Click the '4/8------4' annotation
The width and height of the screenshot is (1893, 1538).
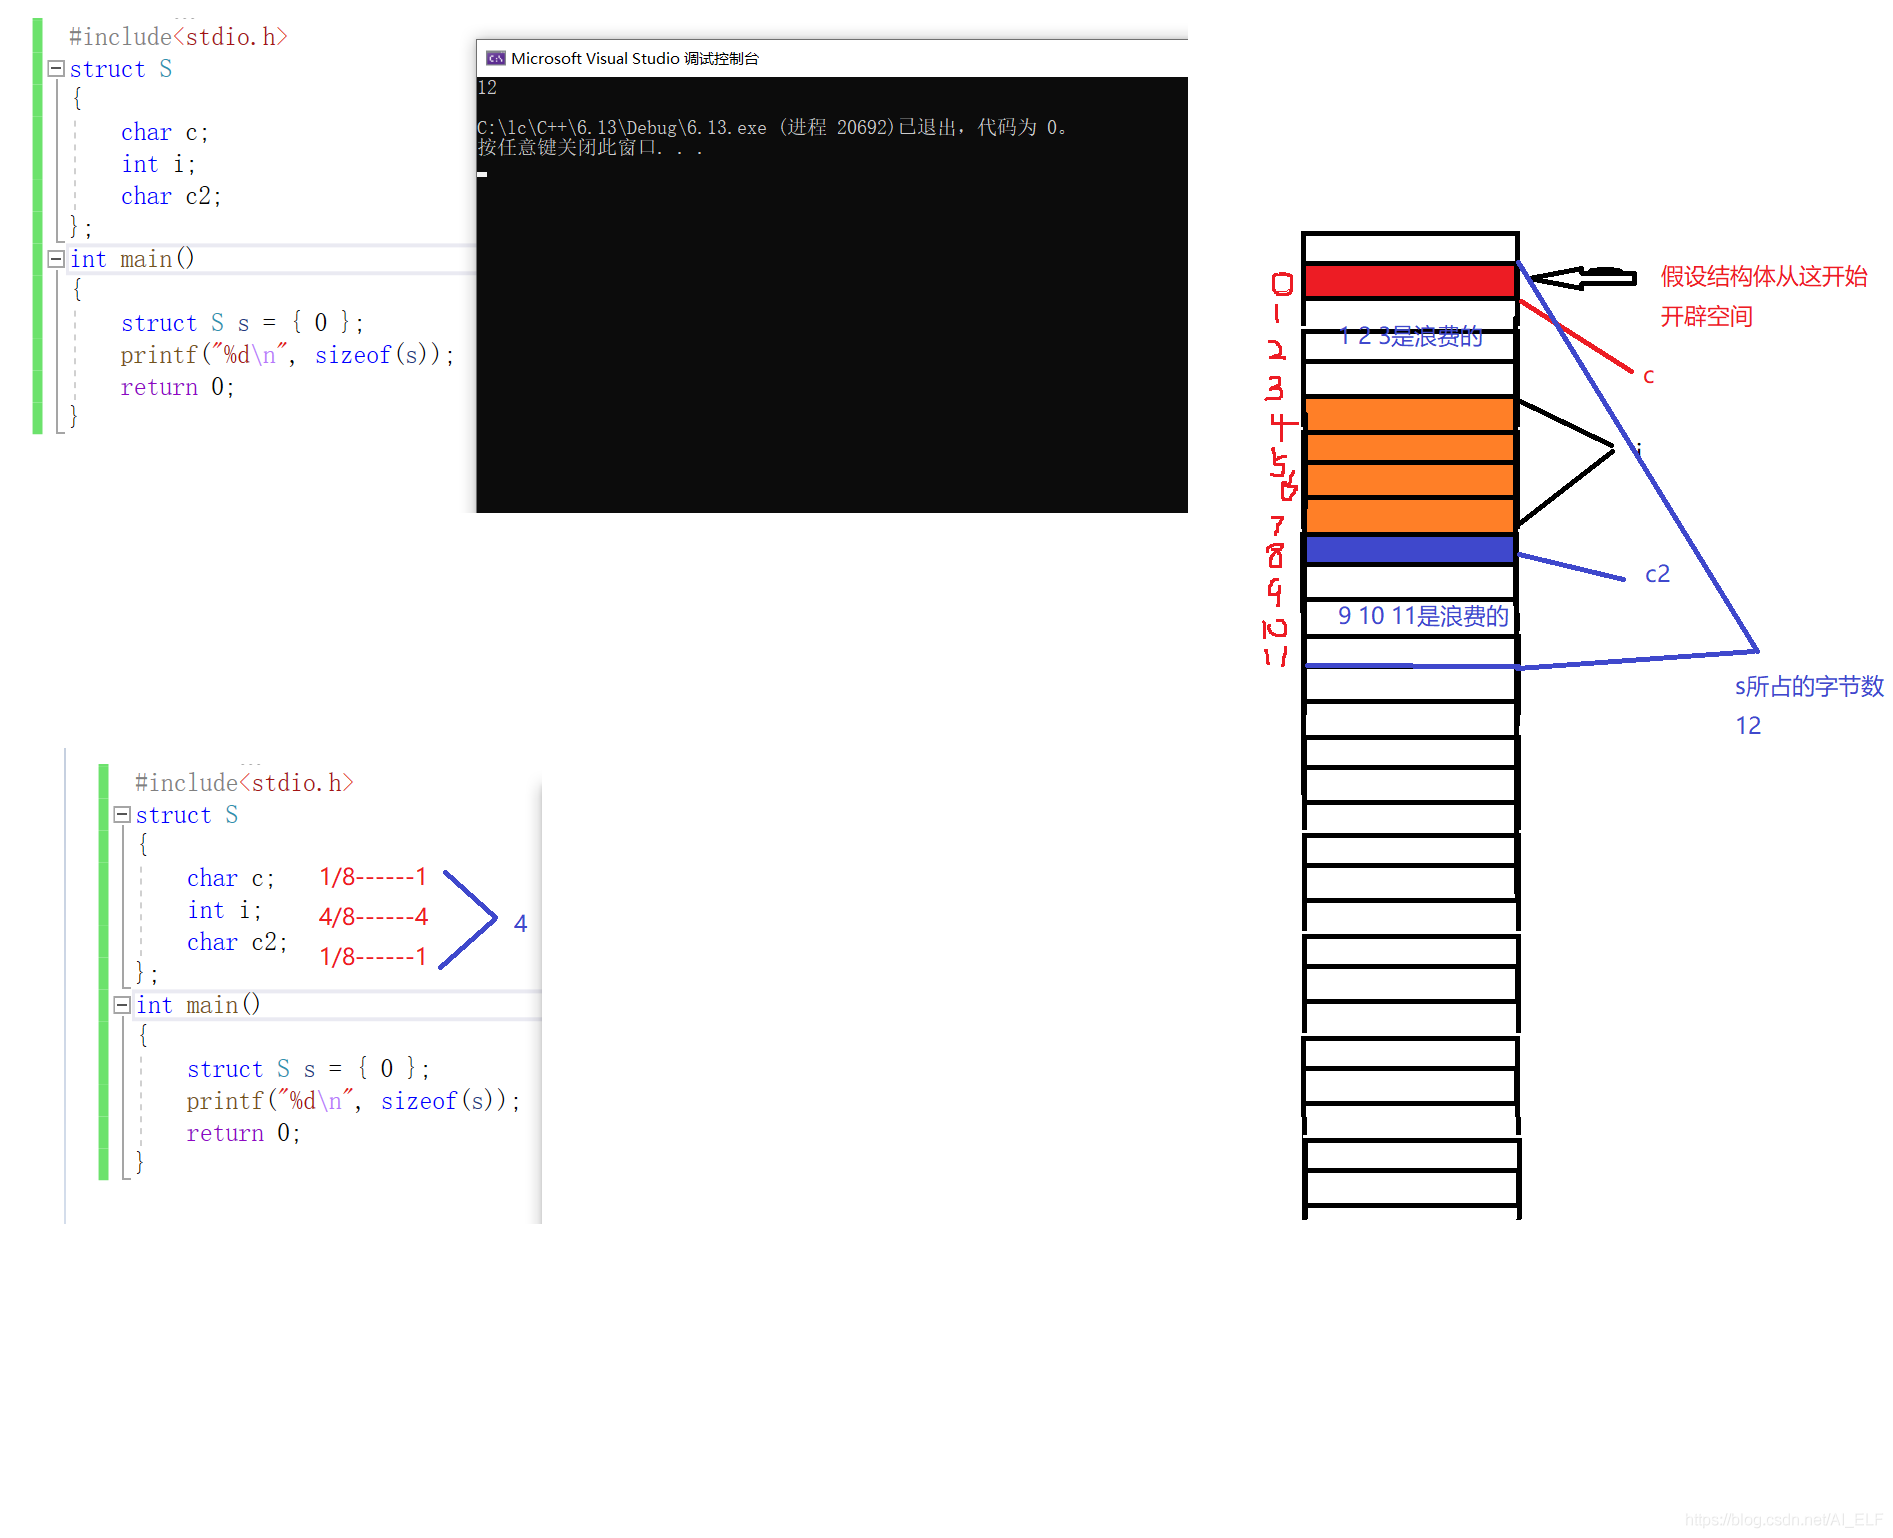pyautogui.click(x=373, y=917)
